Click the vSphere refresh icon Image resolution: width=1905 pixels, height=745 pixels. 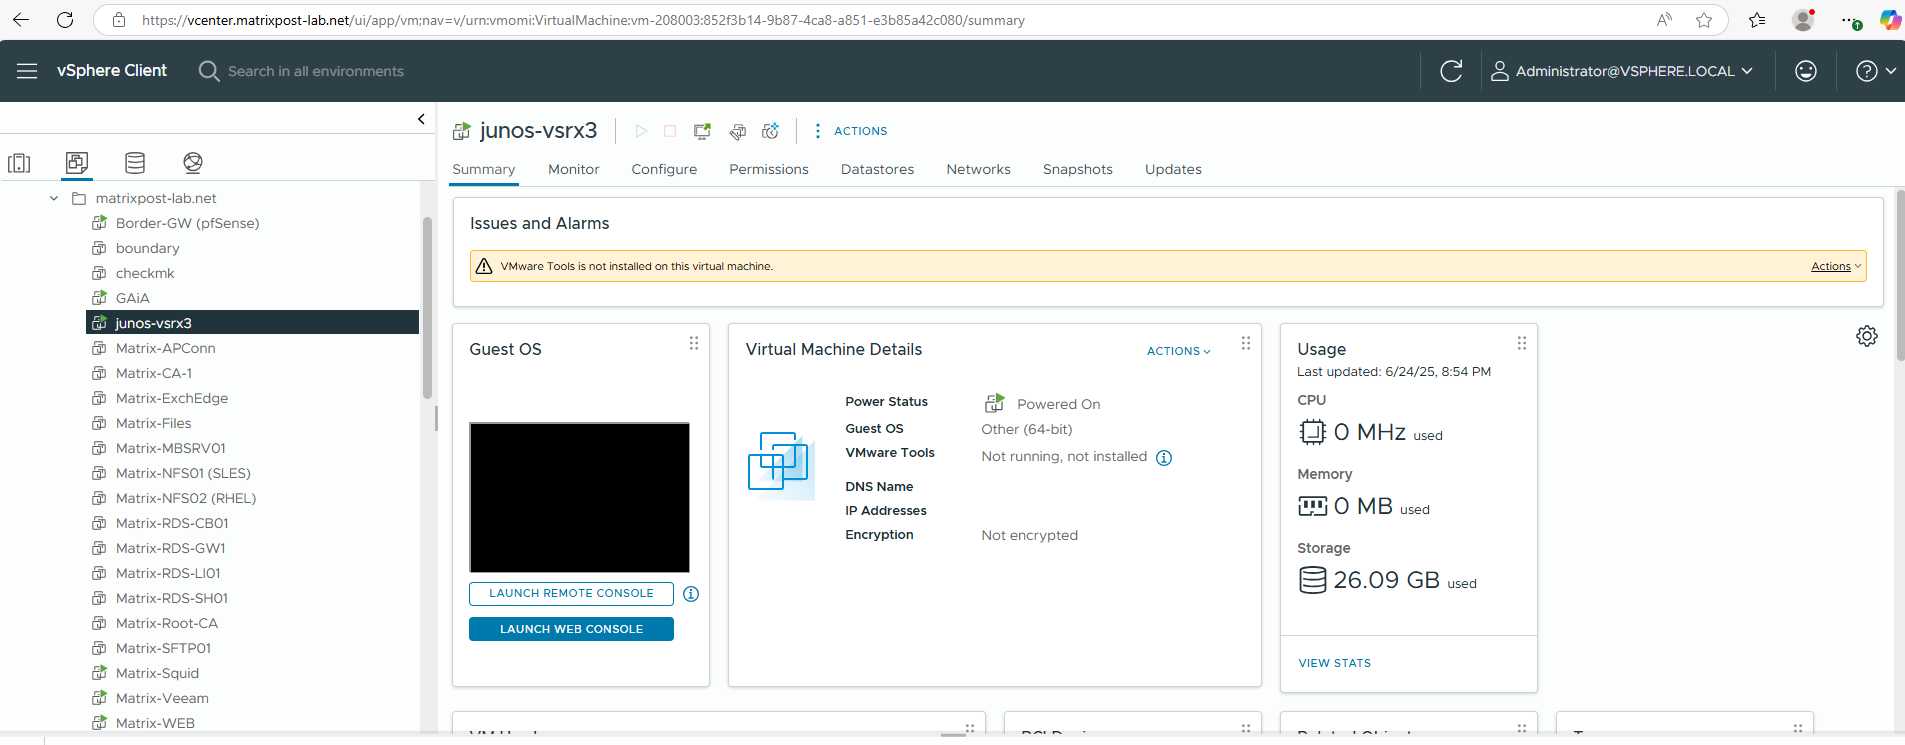coord(1451,71)
